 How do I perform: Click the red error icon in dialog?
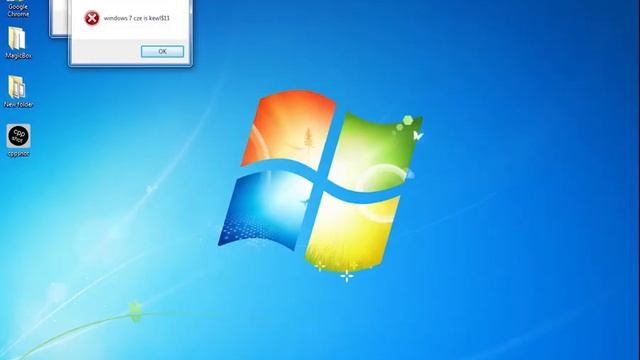(x=92, y=18)
